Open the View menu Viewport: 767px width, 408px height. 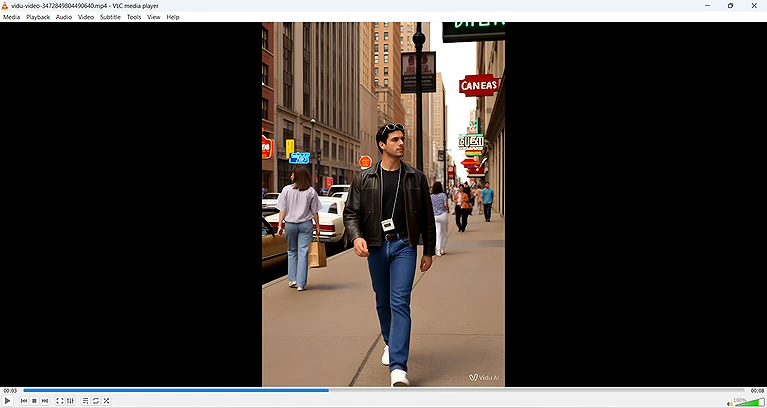154,17
